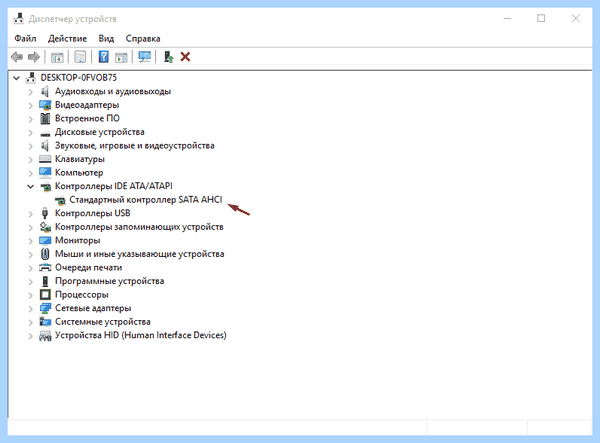Click the Устройства HID icon
600x443 pixels.
click(45, 336)
